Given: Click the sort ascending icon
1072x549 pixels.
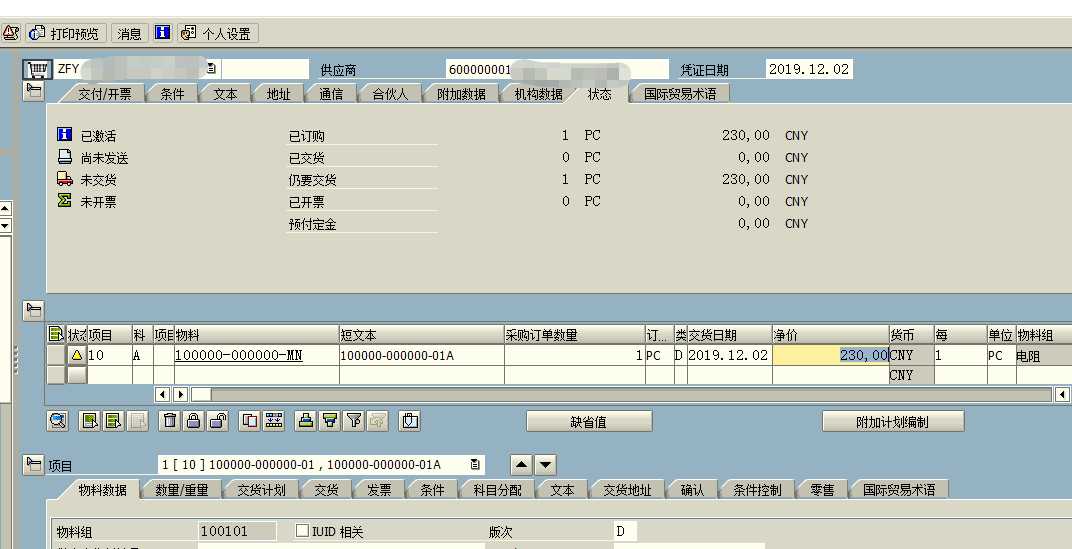Looking at the screenshot, I should (306, 420).
